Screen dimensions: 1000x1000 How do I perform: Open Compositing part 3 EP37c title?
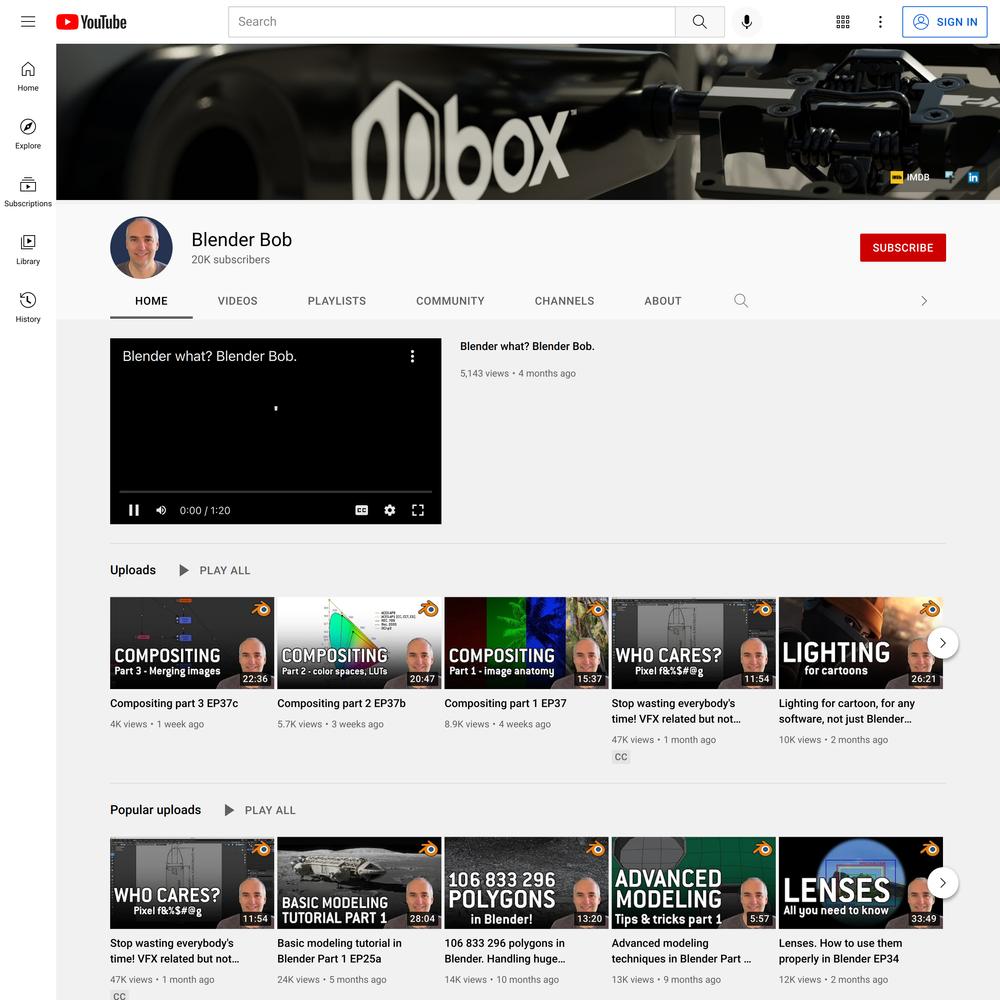[174, 703]
